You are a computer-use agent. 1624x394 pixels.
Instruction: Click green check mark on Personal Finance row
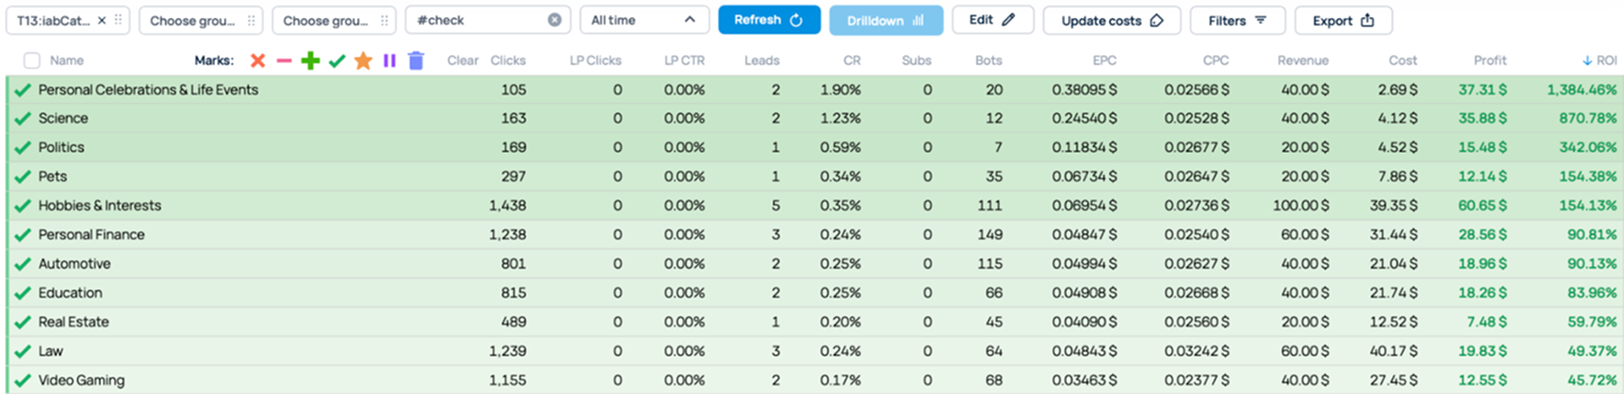pos(23,235)
